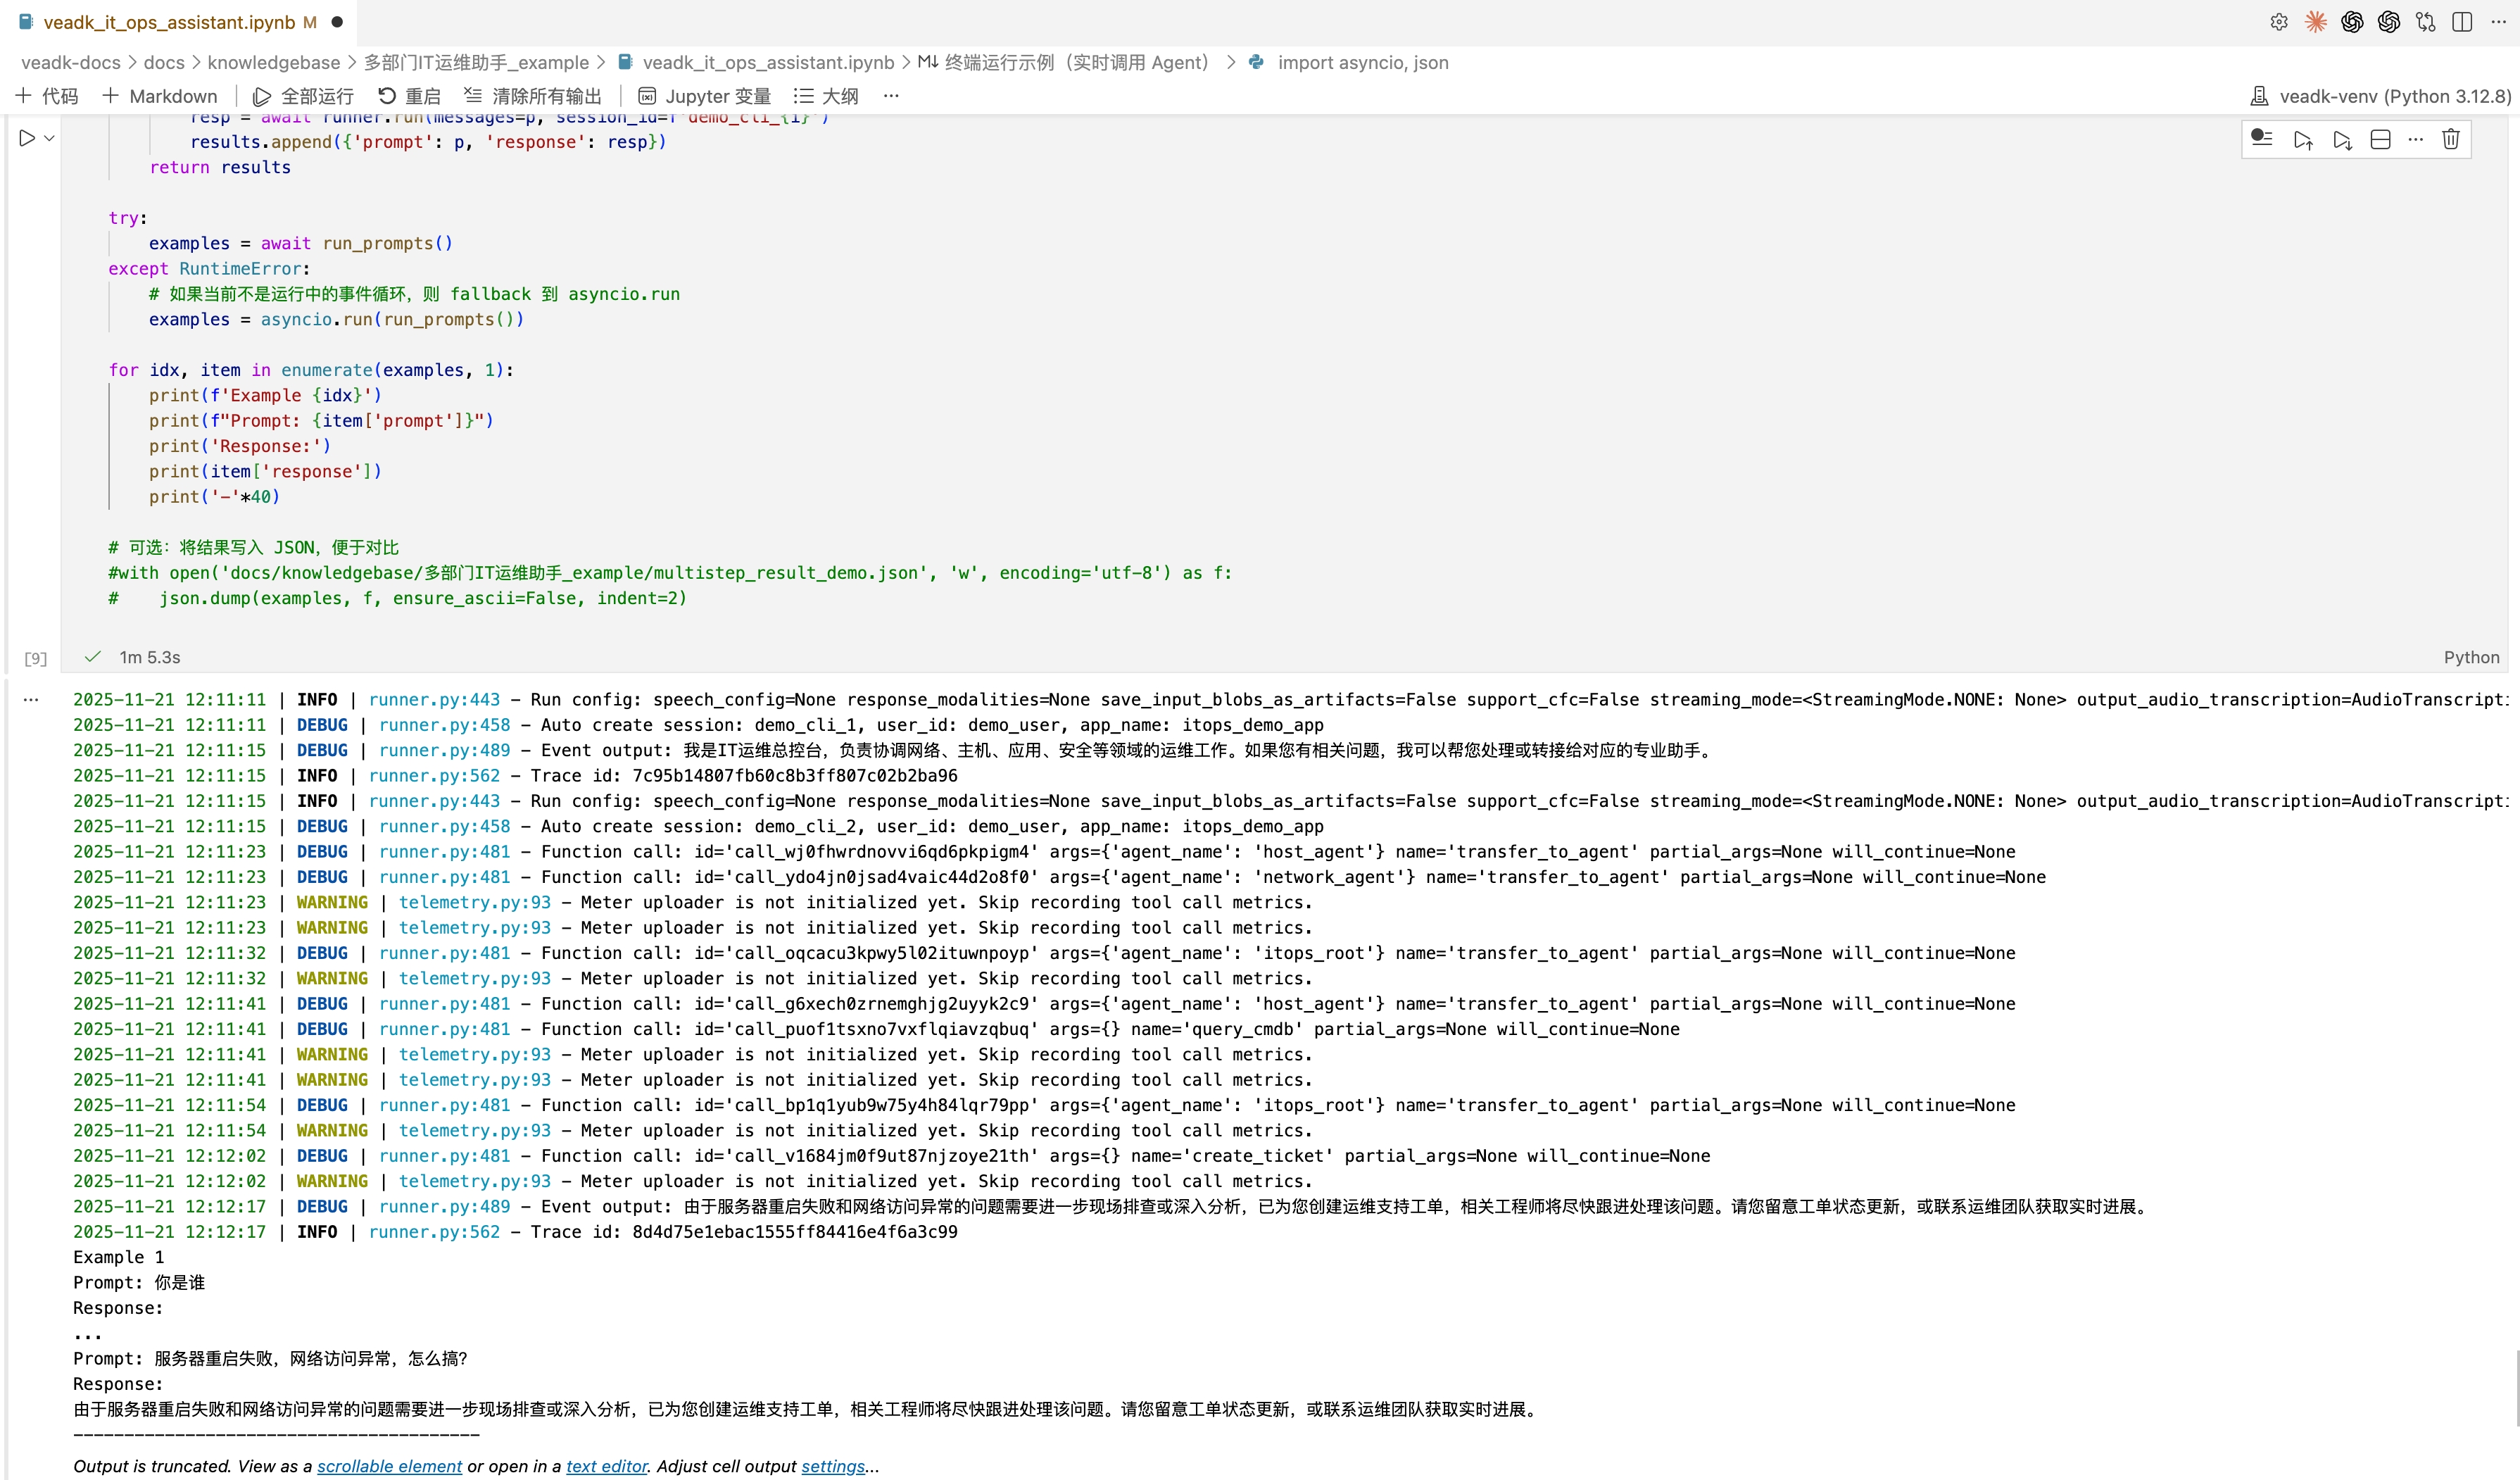The image size is (2520, 1480).
Task: Click the source control compare changes icon
Action: pos(2425,22)
